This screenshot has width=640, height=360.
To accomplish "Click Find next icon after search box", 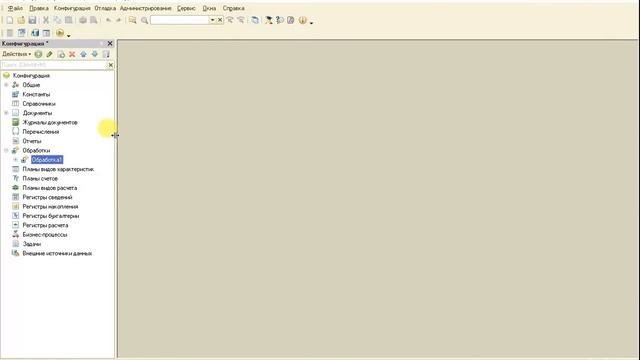I will 230,20.
